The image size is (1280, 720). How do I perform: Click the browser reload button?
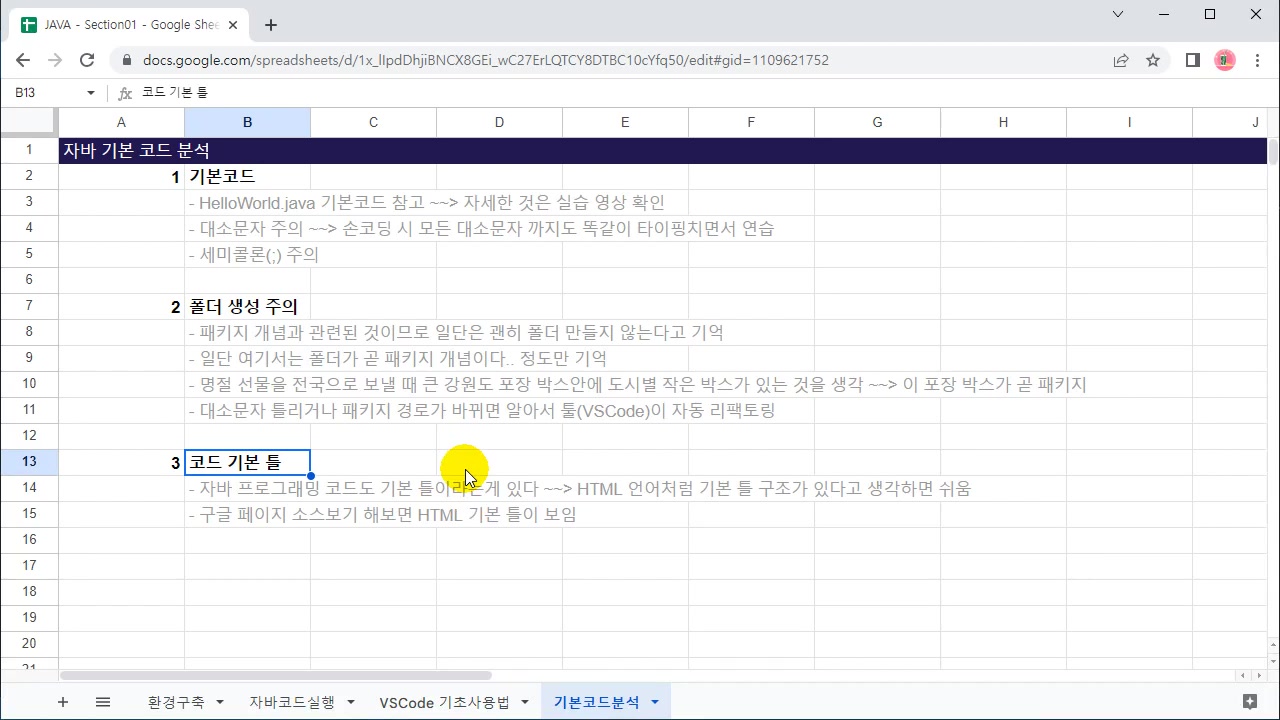(87, 60)
